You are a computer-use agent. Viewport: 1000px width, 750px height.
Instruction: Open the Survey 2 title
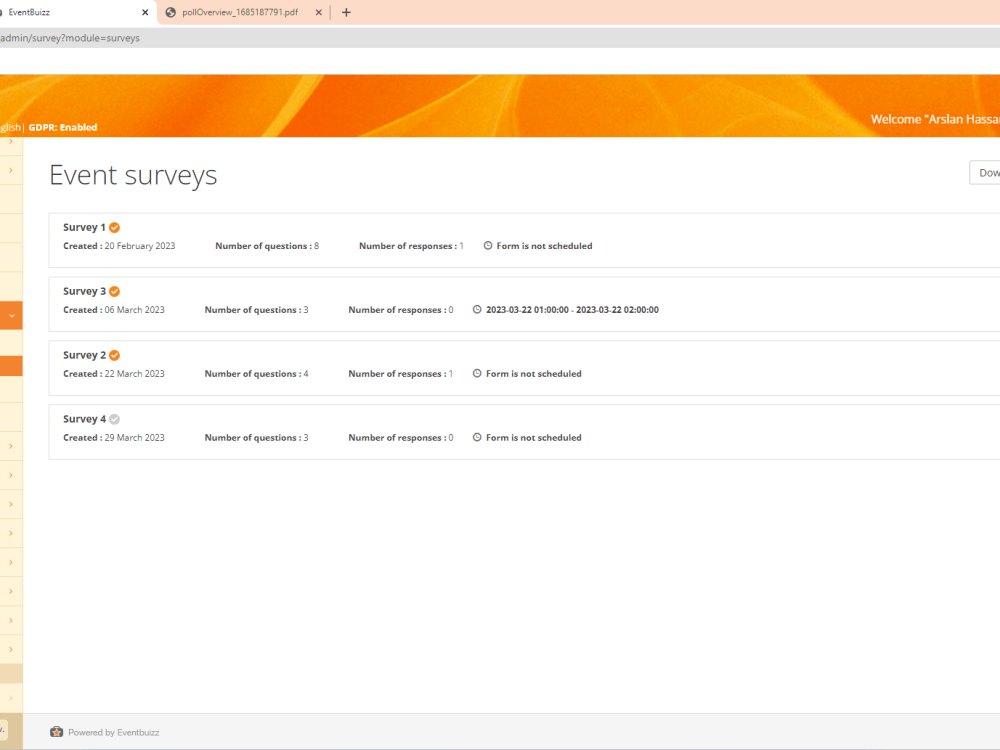coord(84,355)
